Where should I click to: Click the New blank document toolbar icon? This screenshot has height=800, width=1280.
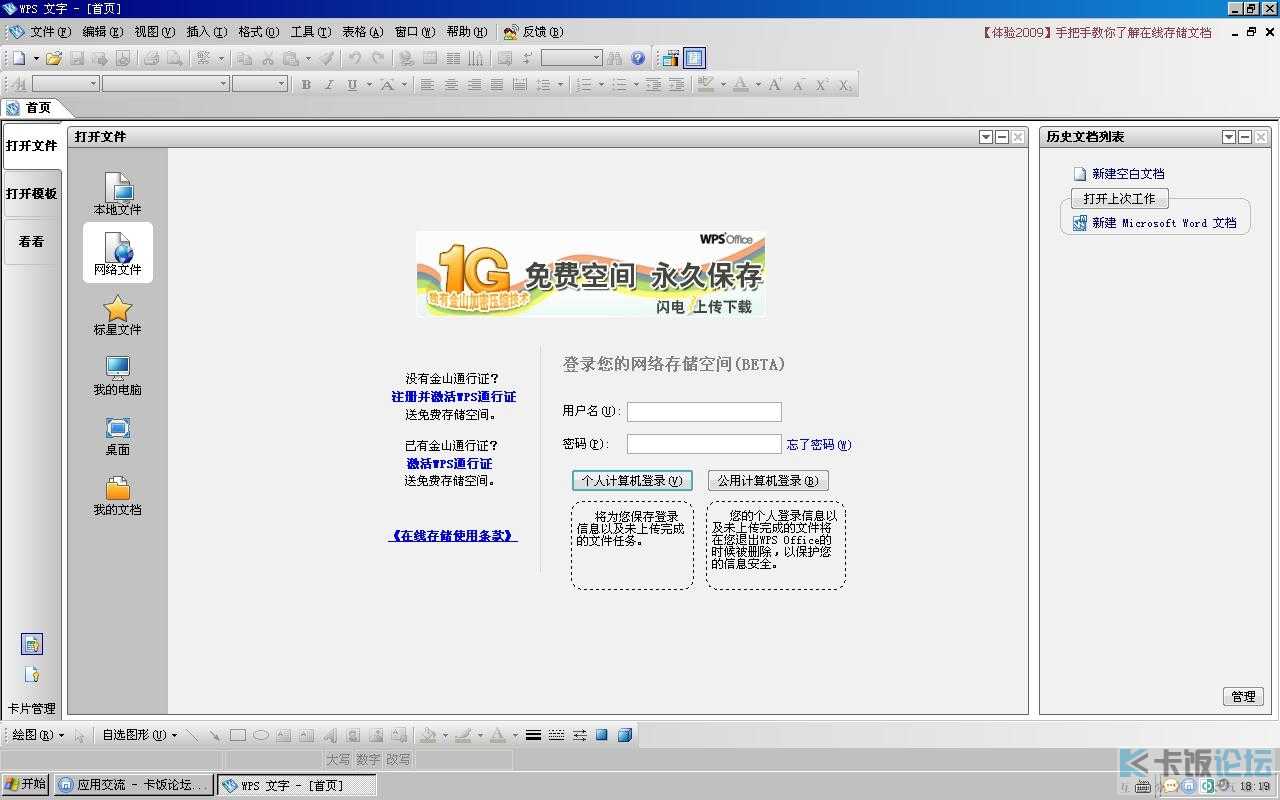click(x=19, y=59)
